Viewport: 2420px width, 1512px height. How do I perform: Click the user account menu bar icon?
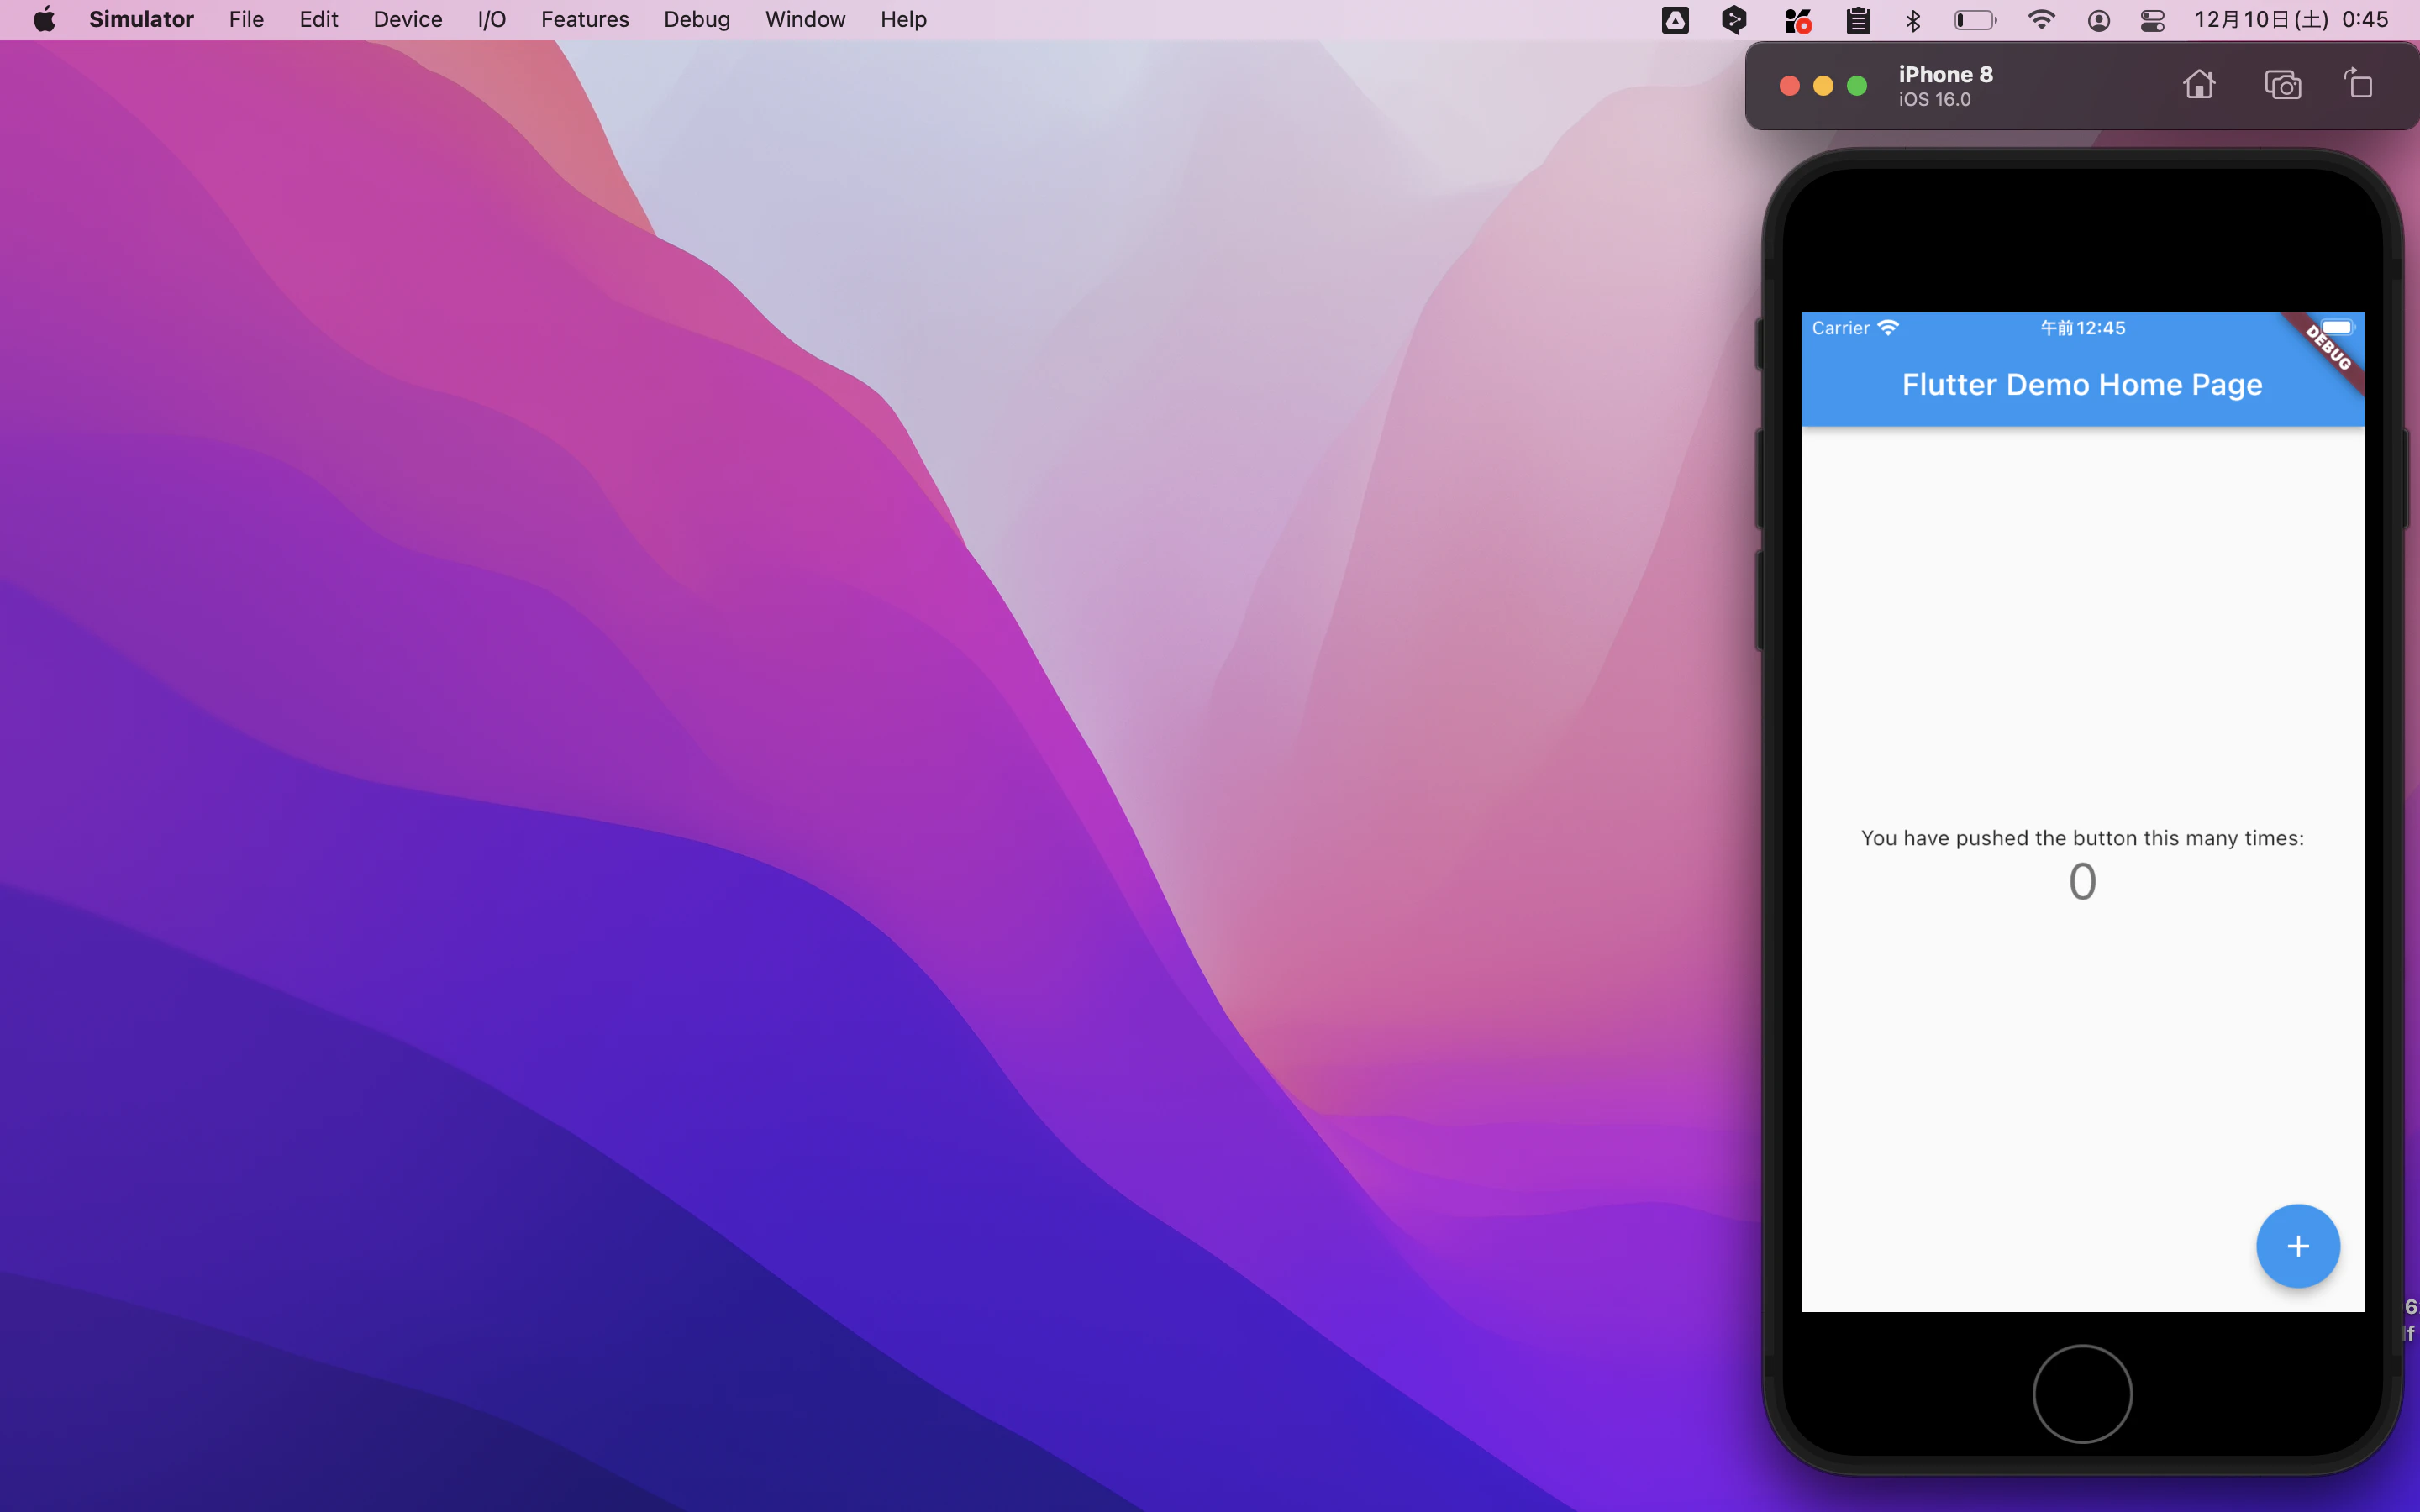point(2098,20)
